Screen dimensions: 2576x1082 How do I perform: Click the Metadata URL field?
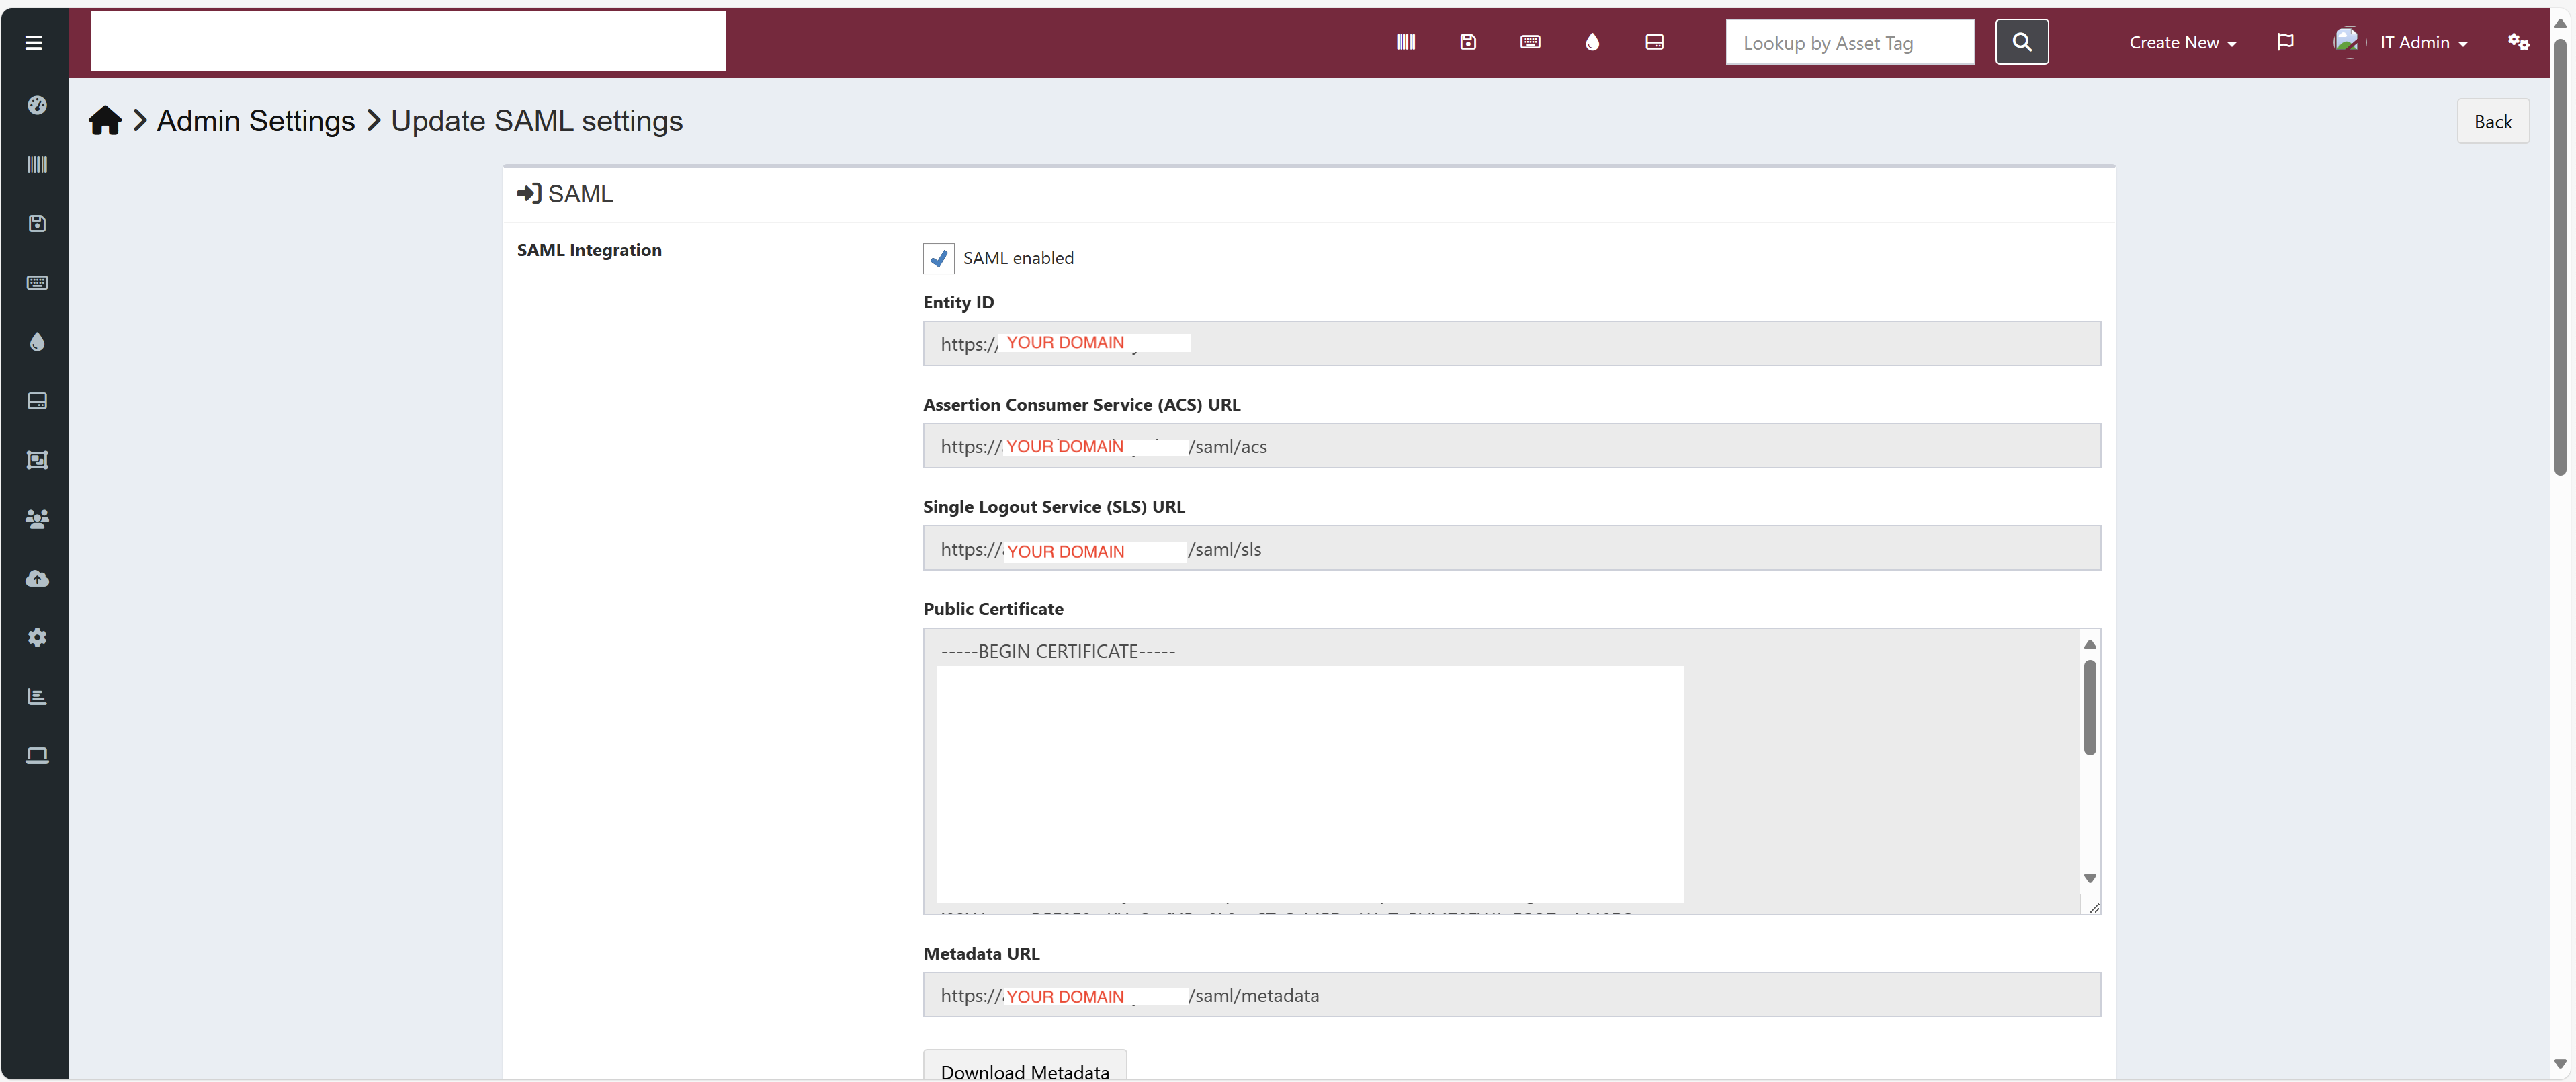[1511, 994]
